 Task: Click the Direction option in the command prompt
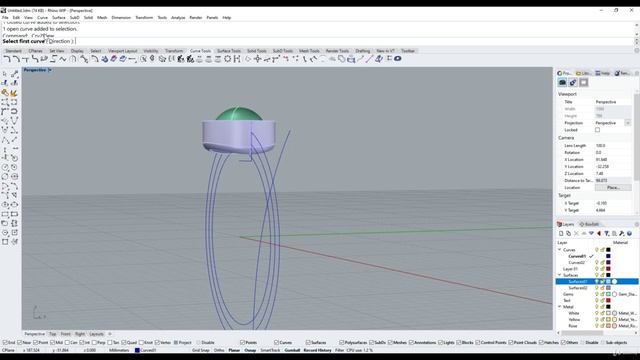60,41
